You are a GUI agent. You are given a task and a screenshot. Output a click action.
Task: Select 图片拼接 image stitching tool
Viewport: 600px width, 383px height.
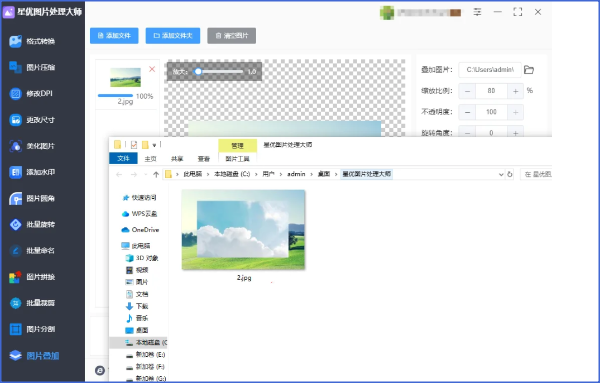coord(33,277)
